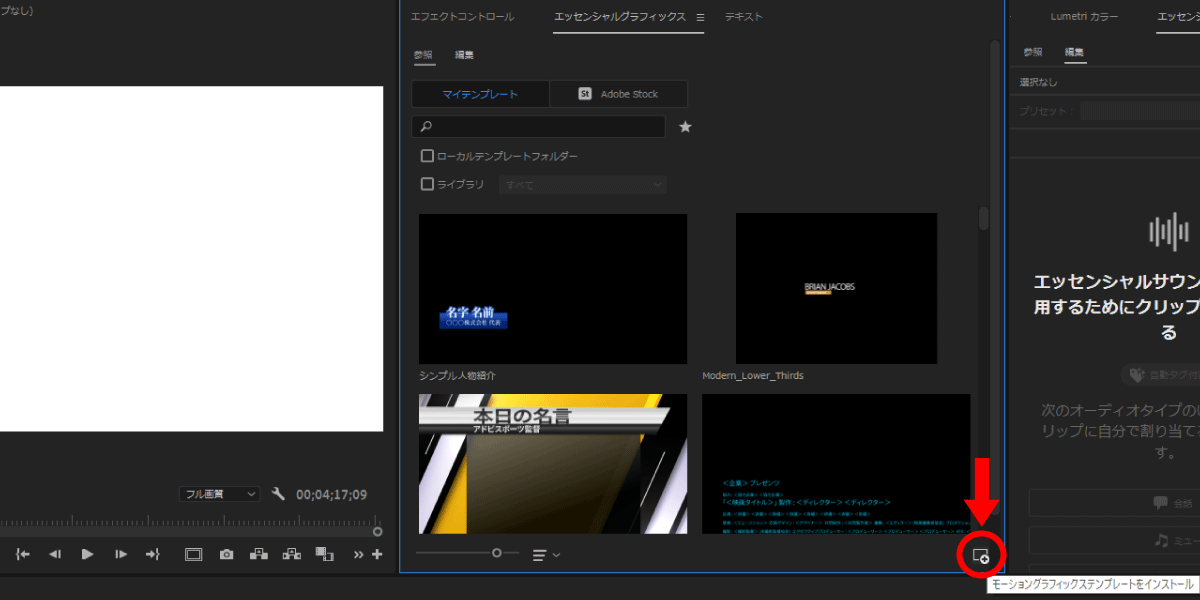Click the 会話 audio type button

(x=1114, y=503)
